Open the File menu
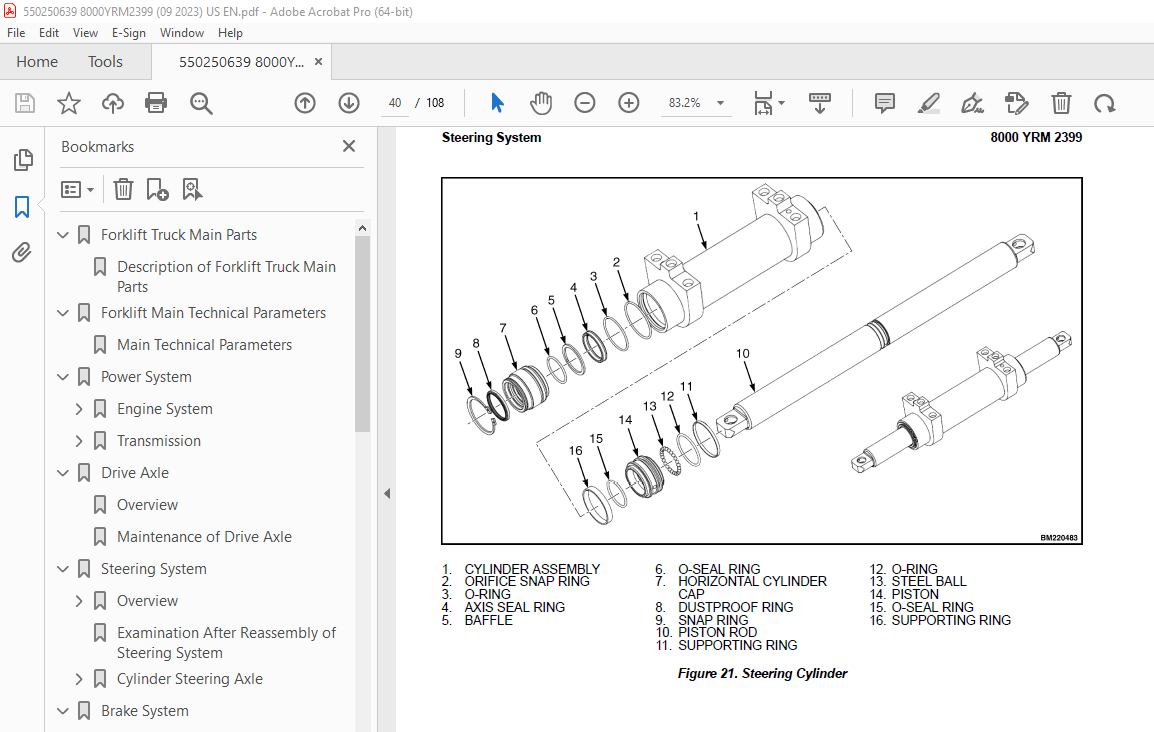This screenshot has width=1154, height=732. pos(16,33)
